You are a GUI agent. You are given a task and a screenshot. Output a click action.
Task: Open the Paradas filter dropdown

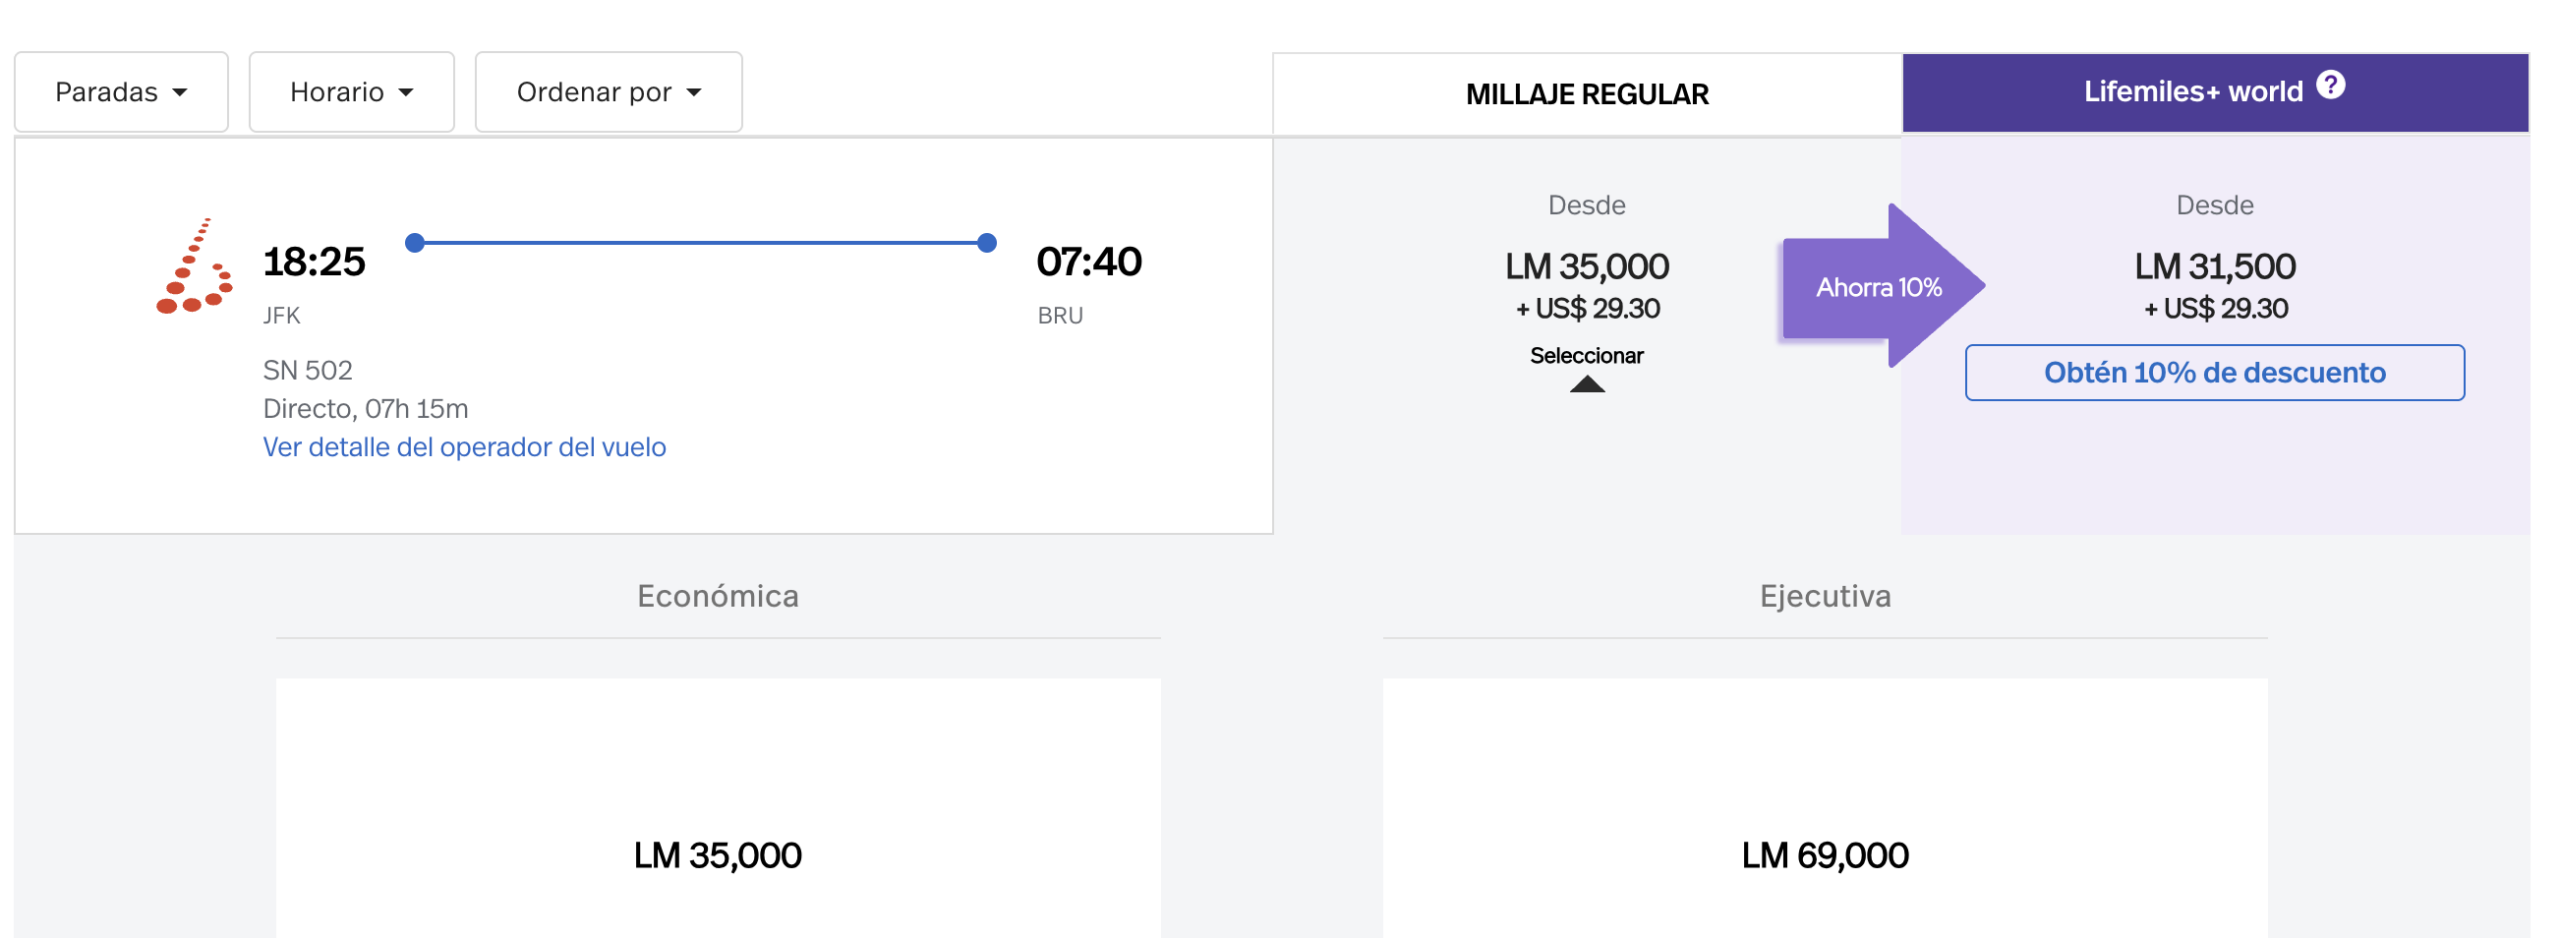121,92
